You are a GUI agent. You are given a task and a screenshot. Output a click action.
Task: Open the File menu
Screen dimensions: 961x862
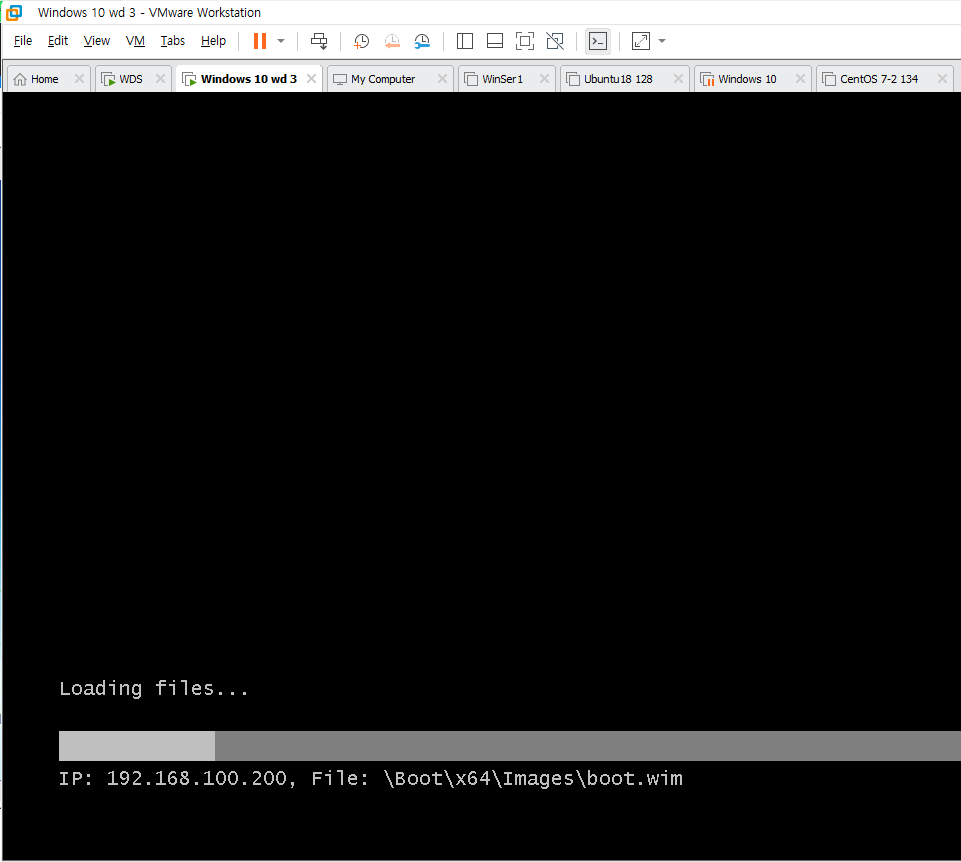pyautogui.click(x=23, y=41)
